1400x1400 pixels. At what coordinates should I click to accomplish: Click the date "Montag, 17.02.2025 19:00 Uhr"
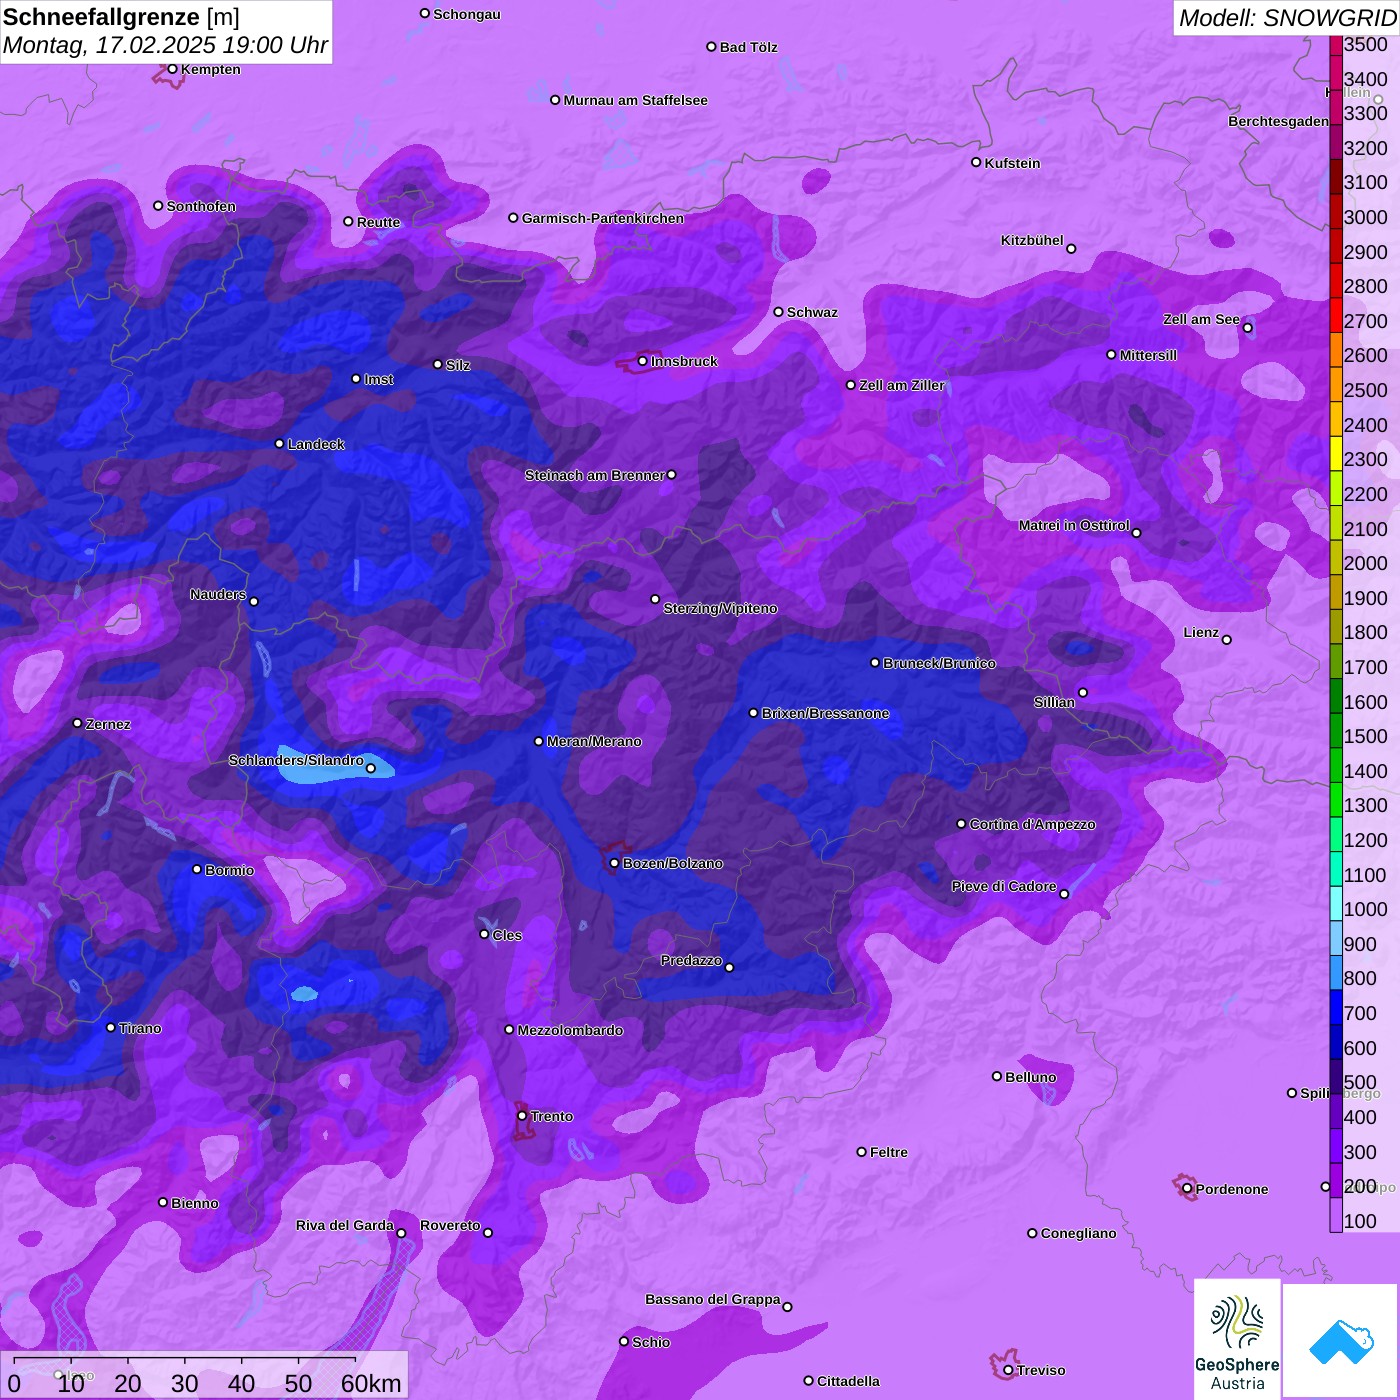165,45
